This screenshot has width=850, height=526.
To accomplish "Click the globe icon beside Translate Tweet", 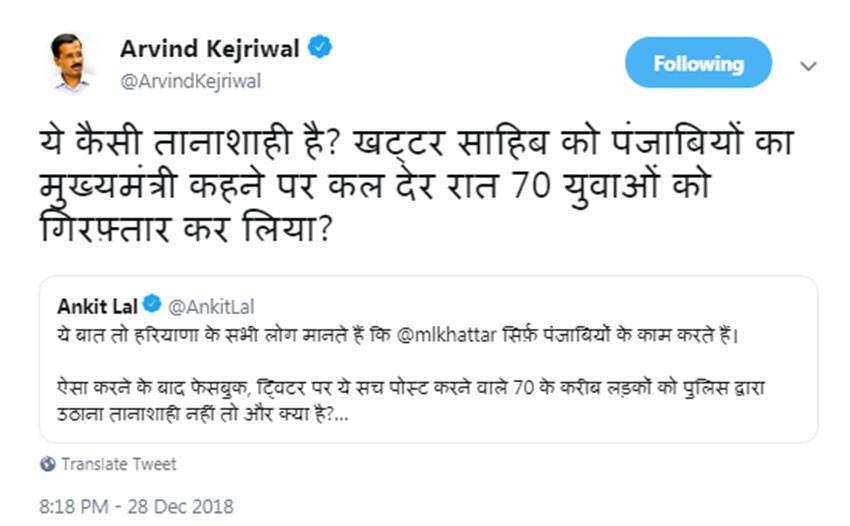I will [x=48, y=465].
